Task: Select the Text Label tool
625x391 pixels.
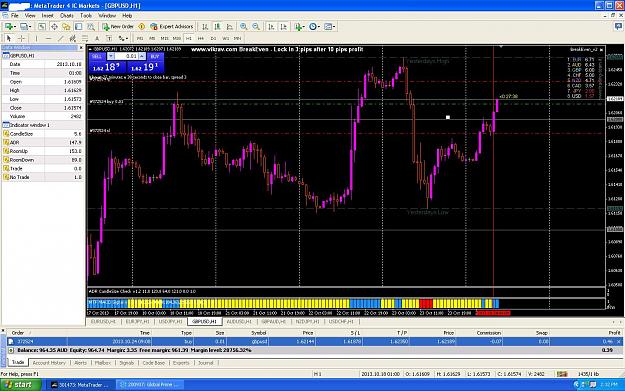Action: tap(109, 38)
